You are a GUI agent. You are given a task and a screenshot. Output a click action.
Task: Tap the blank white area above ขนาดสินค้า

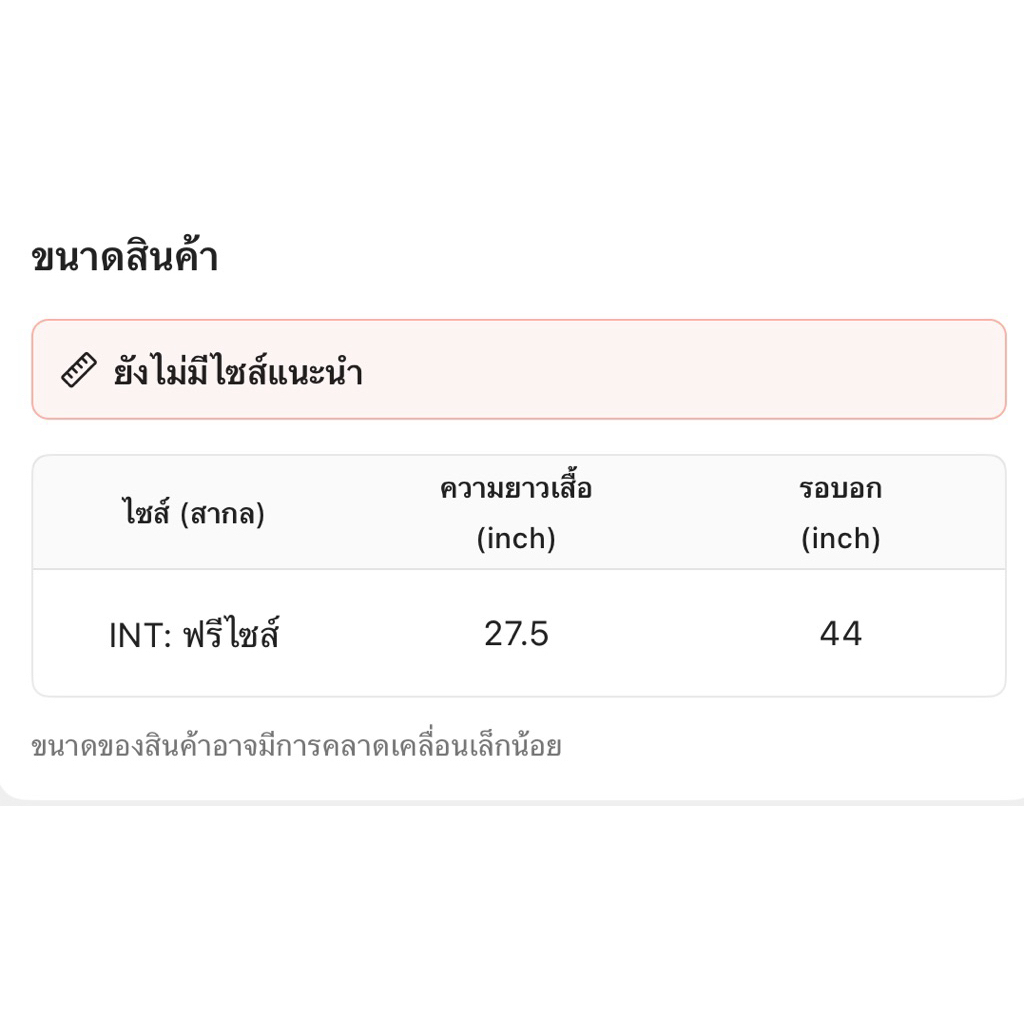[x=512, y=120]
